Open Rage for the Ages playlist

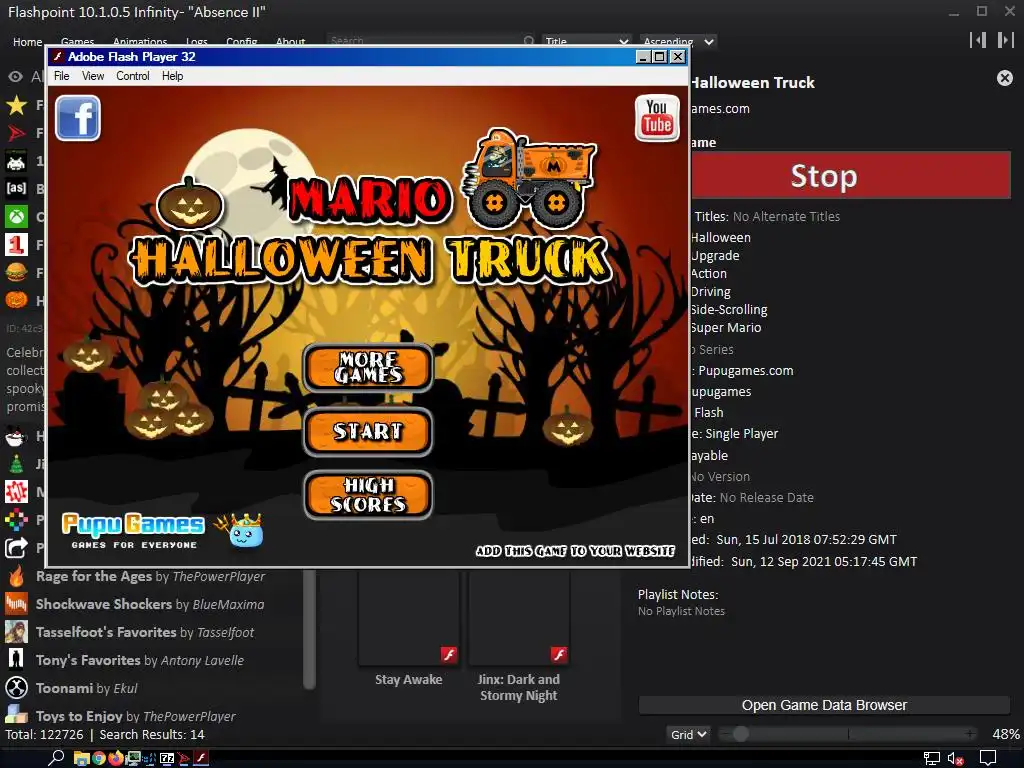click(x=150, y=577)
